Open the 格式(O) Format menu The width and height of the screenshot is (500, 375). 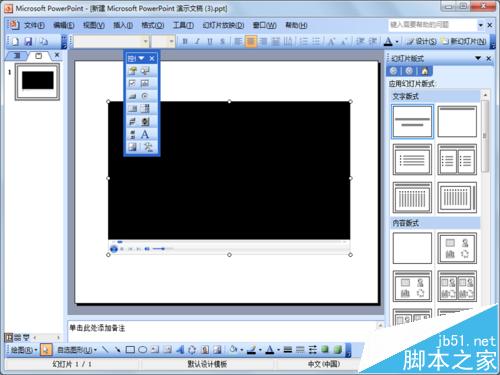click(x=153, y=25)
